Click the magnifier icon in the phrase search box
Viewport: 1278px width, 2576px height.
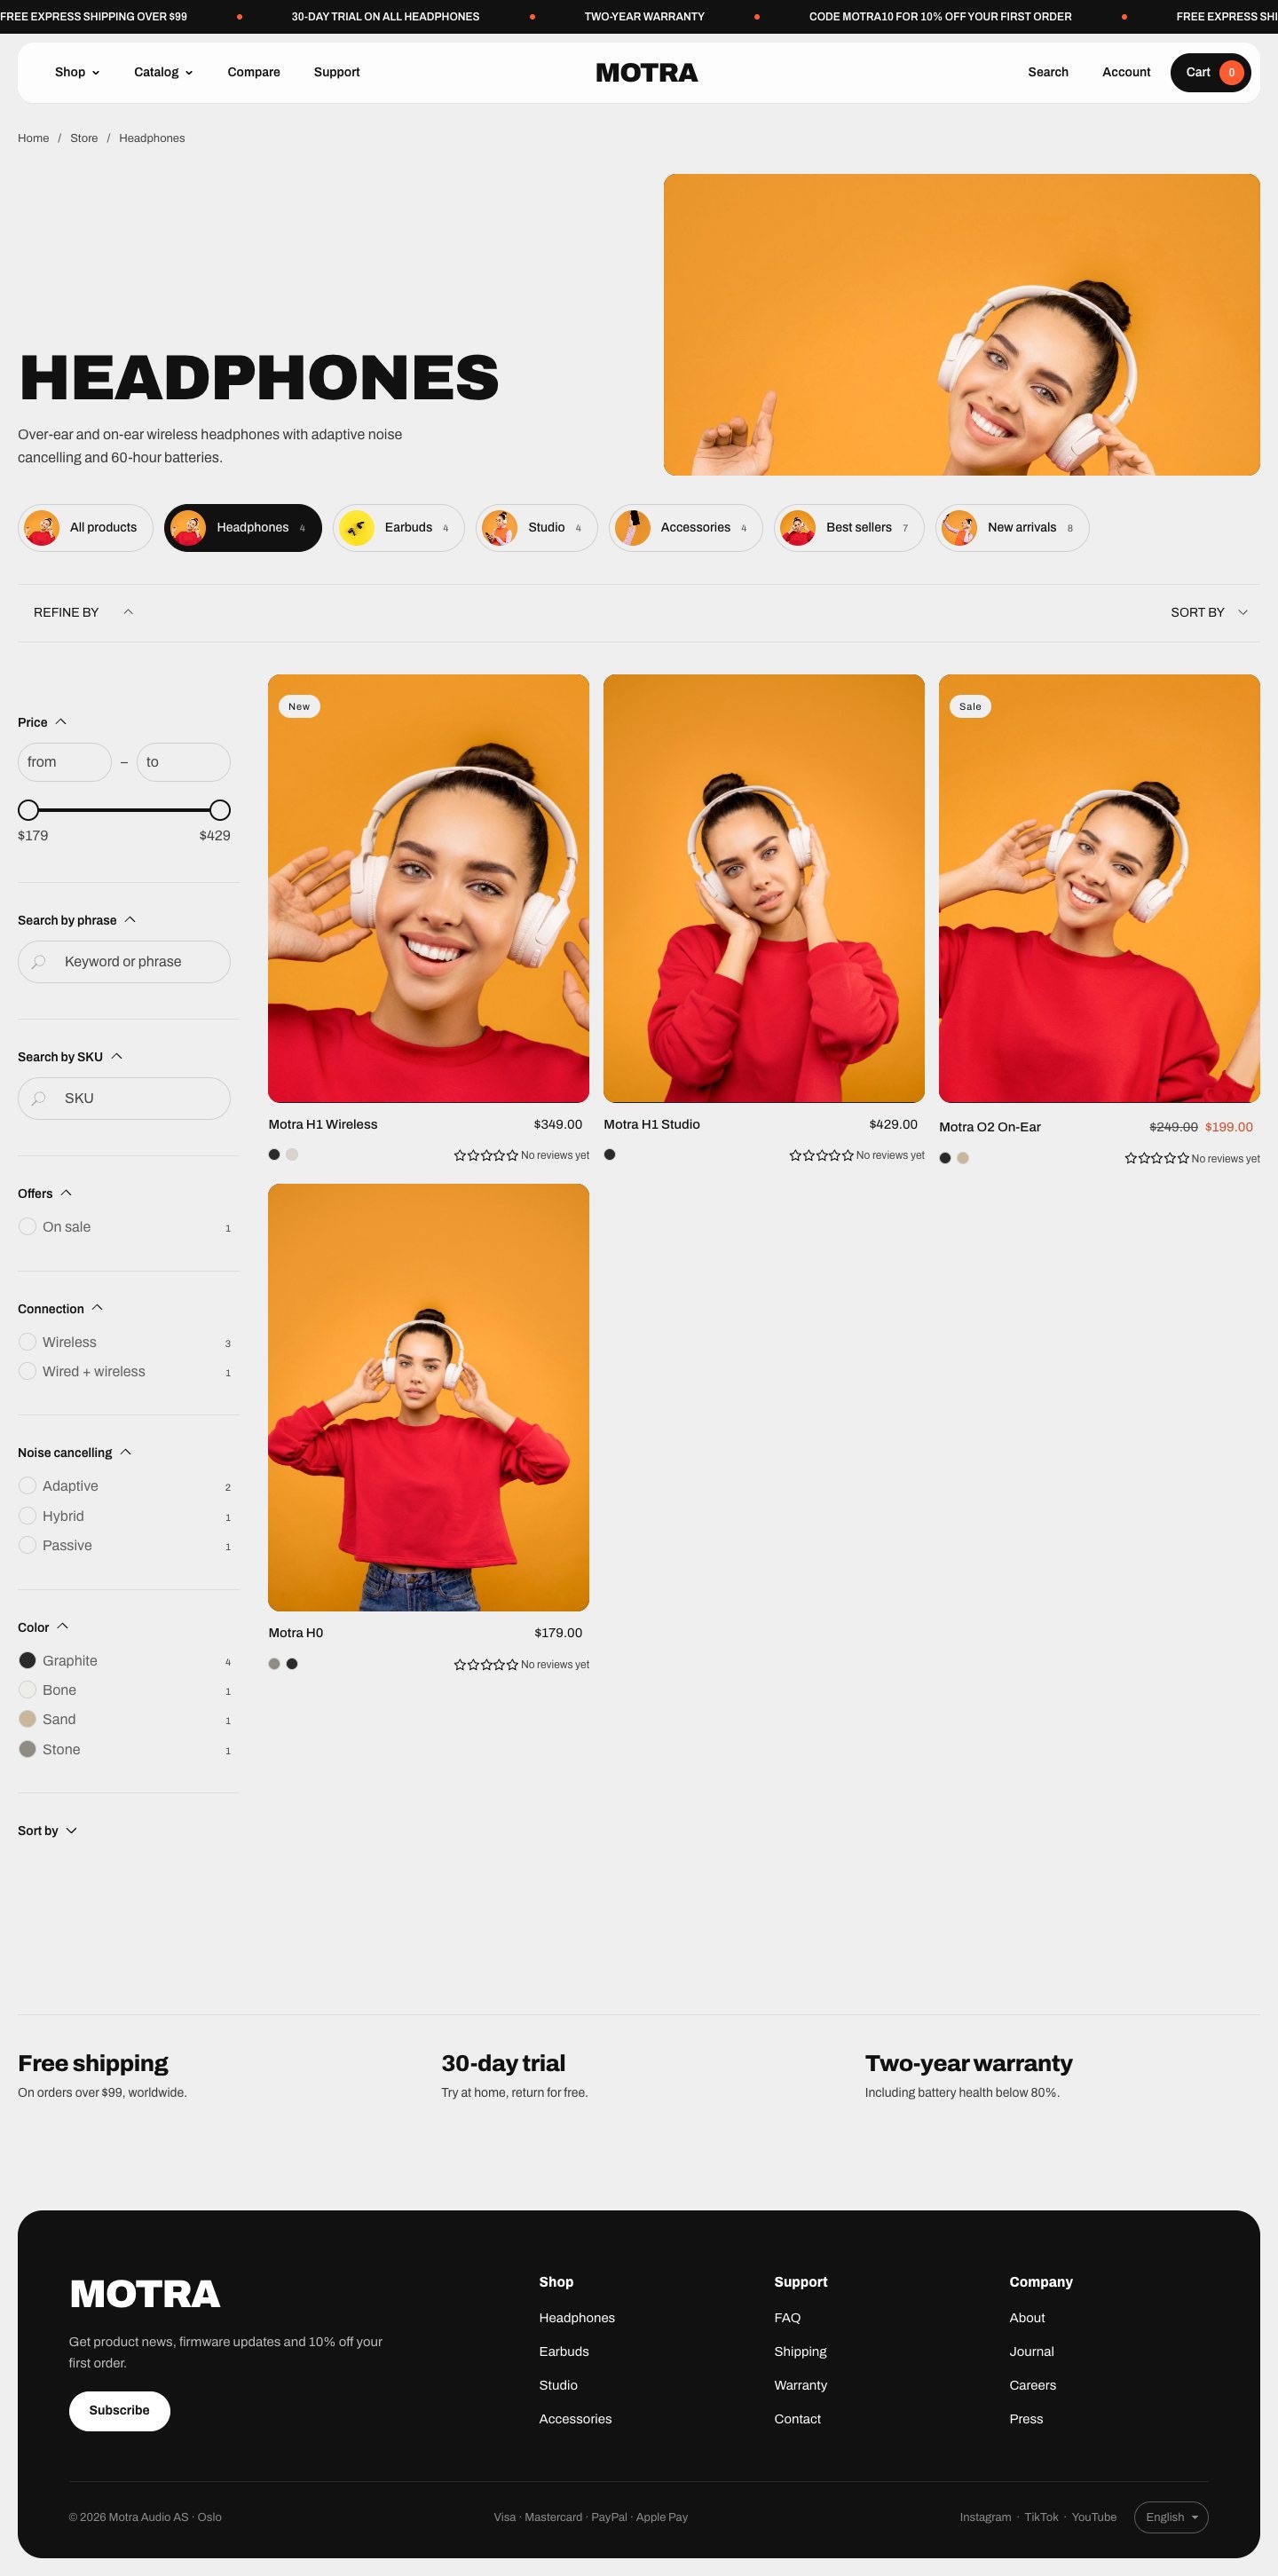[39, 962]
